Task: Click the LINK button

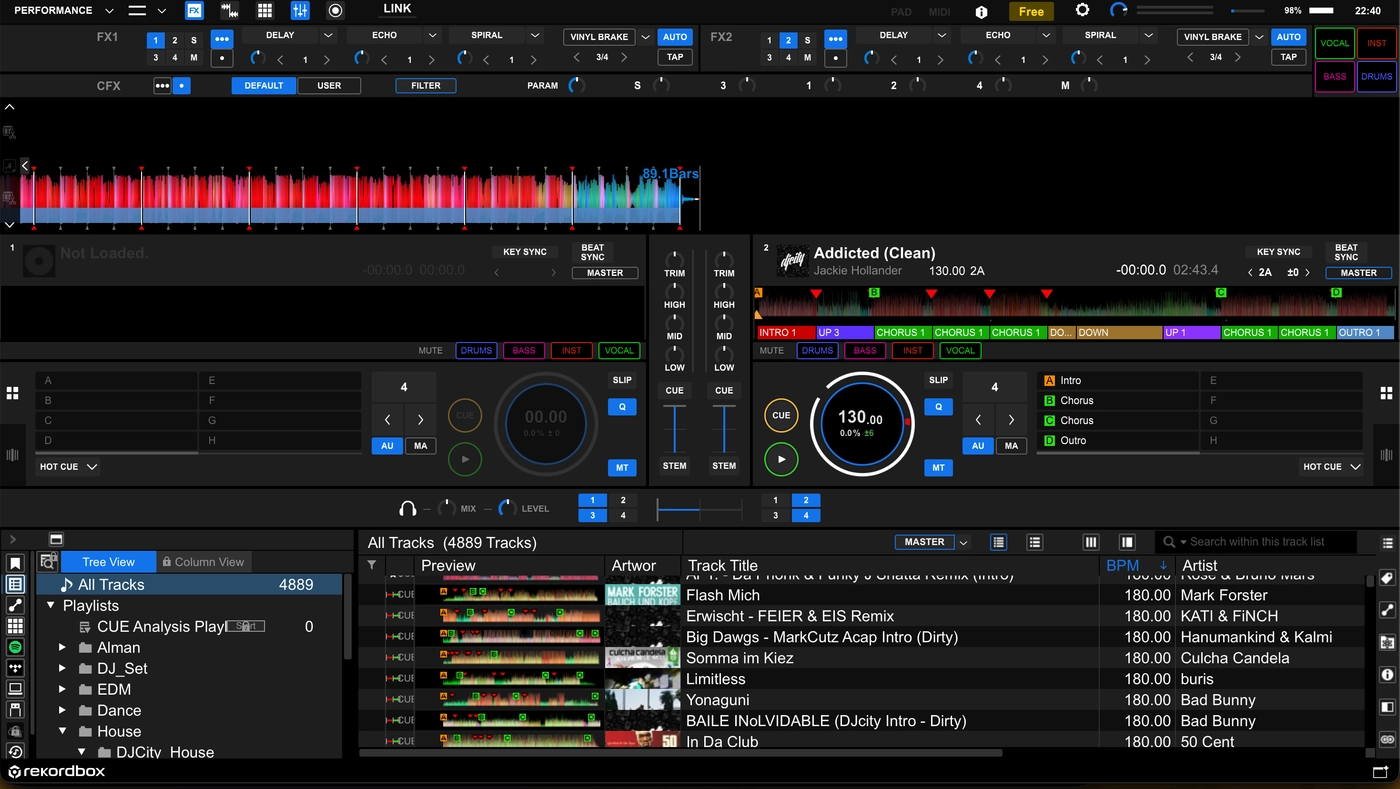Action: [397, 9]
